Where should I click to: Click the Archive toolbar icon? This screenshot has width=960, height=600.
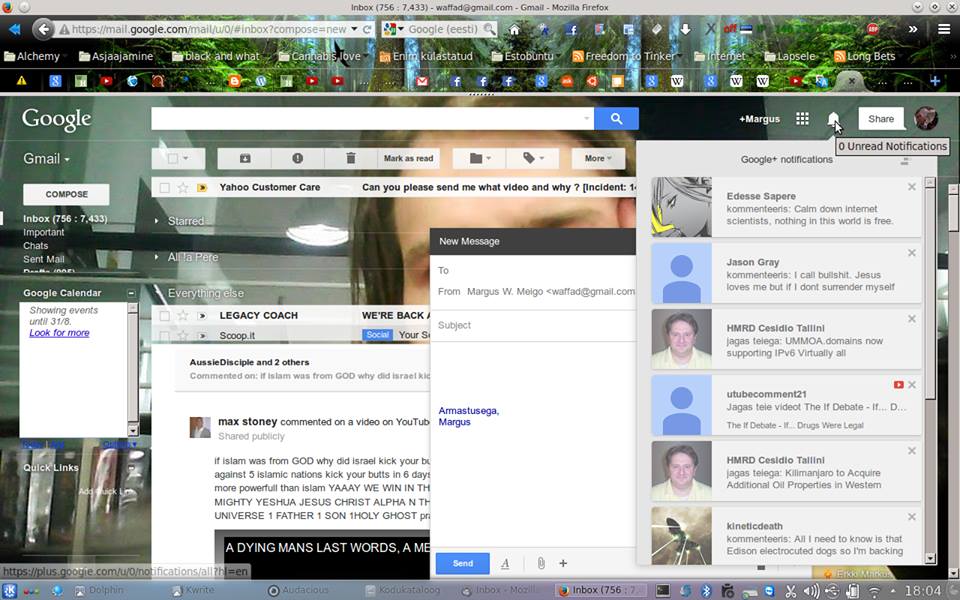click(245, 158)
